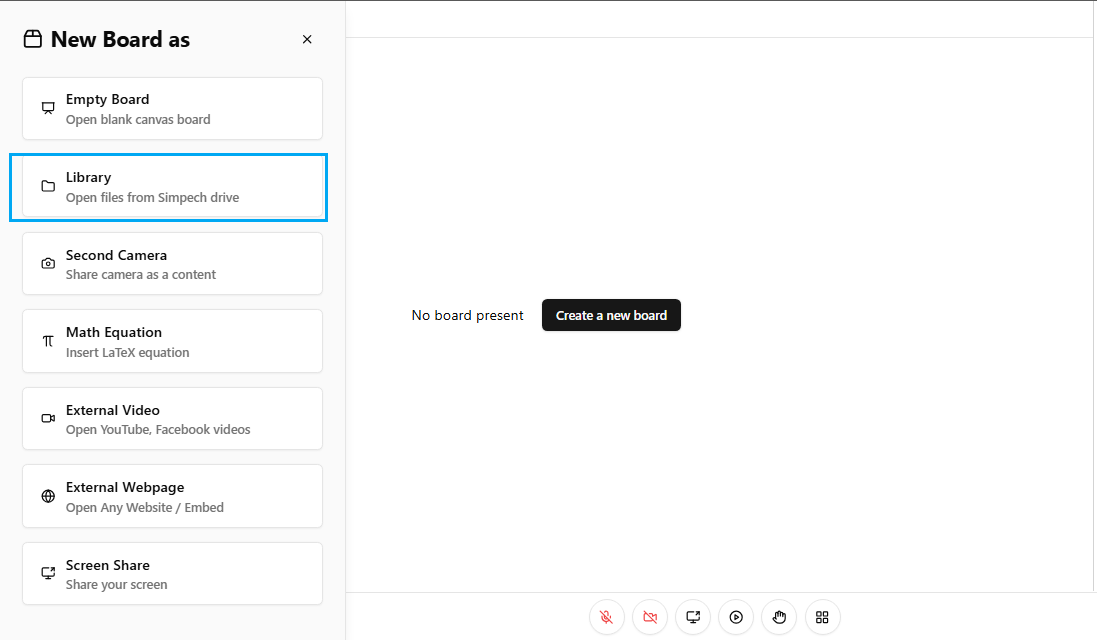The image size is (1097, 640).
Task: Raise hand using the hand icon
Action: coord(779,617)
